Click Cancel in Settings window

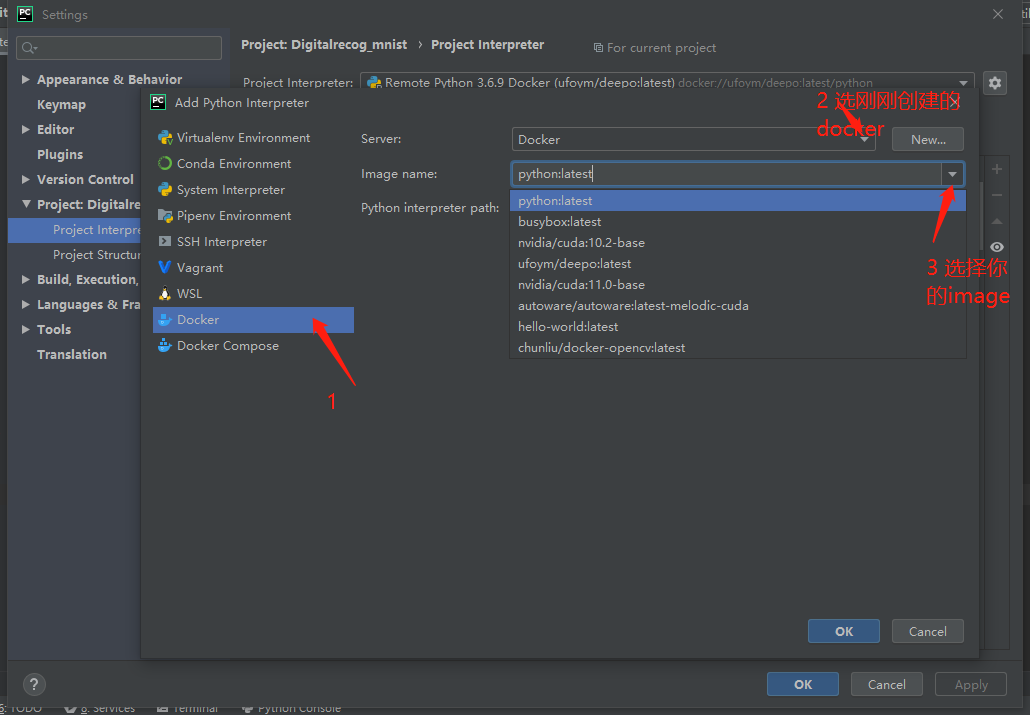887,685
